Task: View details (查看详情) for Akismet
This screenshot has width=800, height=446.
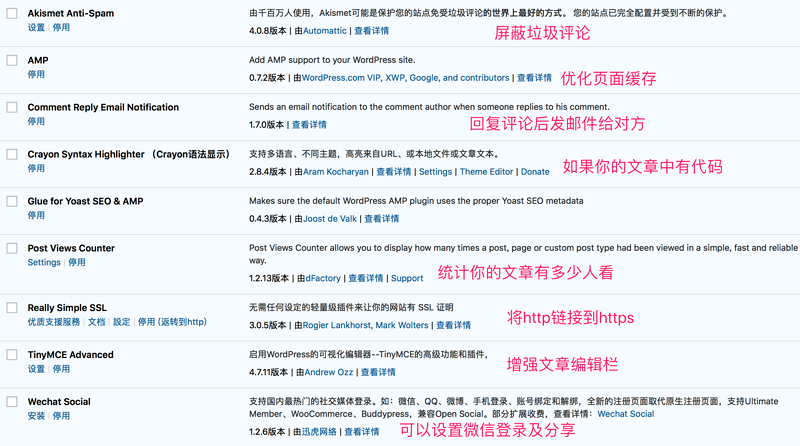Action: coord(371,31)
